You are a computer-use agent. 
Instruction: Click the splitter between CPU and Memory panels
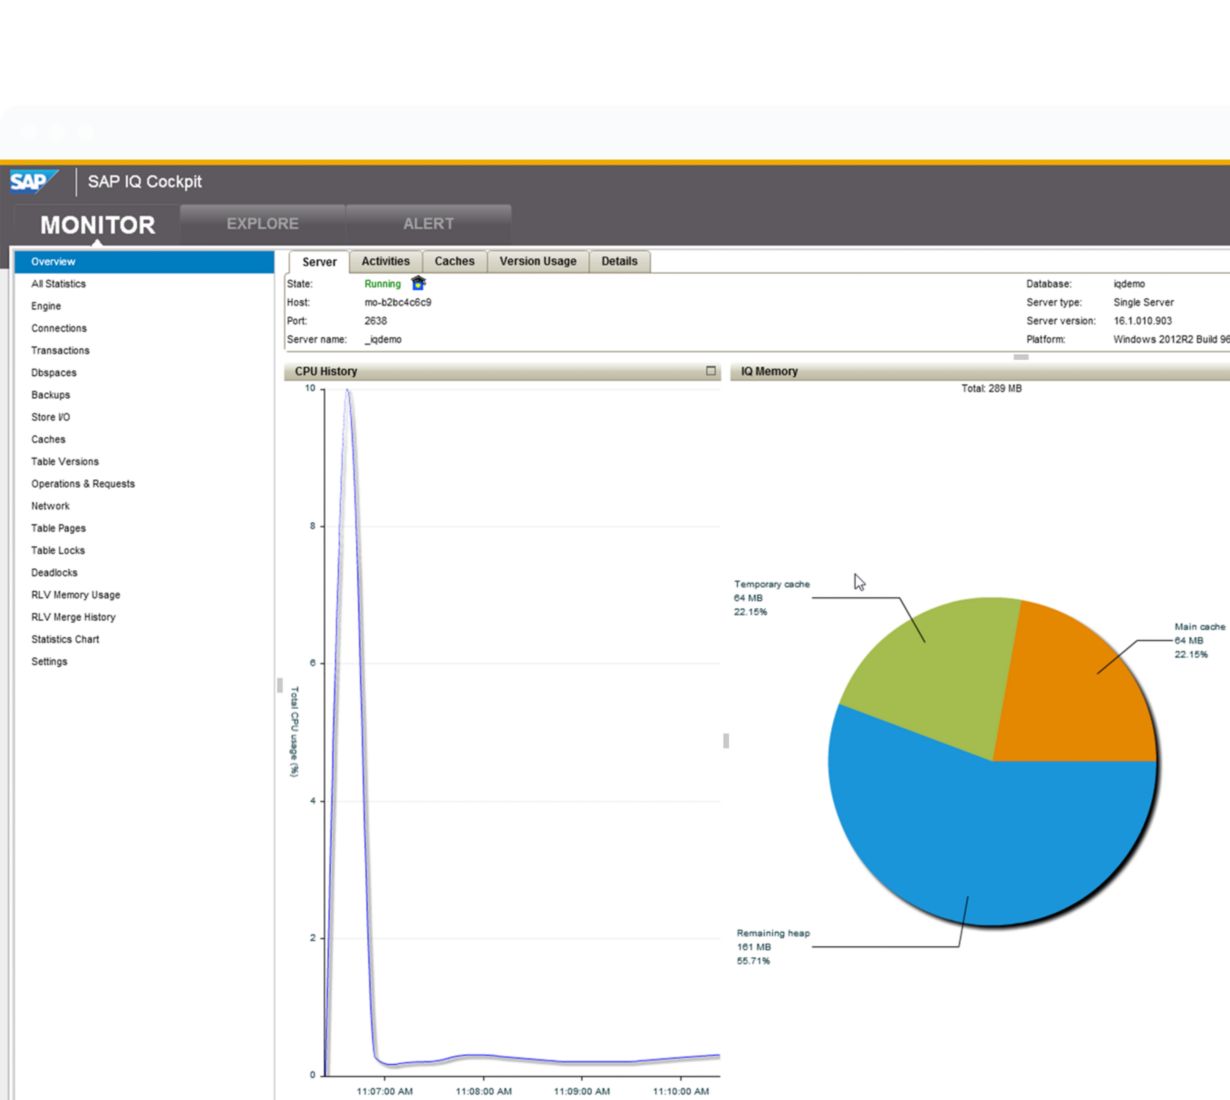tap(726, 741)
